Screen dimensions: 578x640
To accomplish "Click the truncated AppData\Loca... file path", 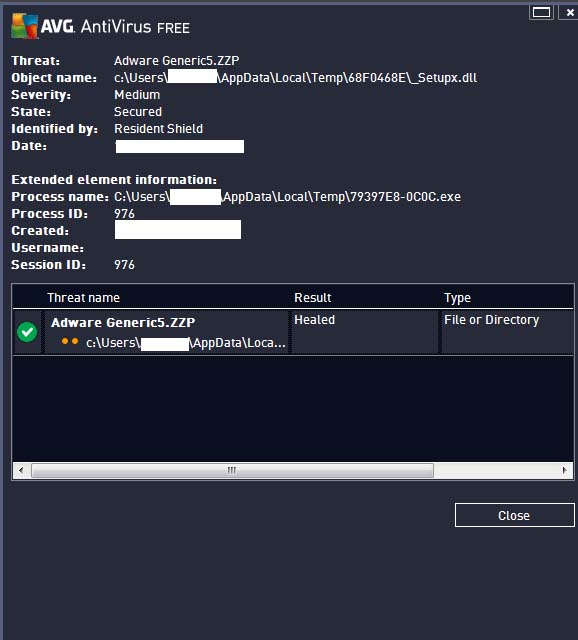I will tap(186, 343).
